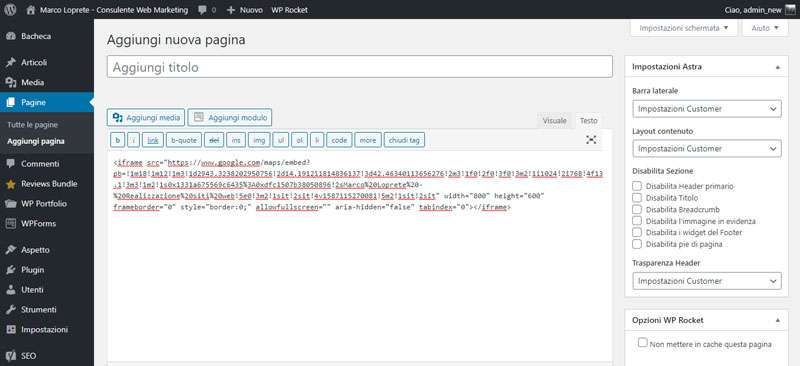Check Disabilita Titolo option

pos(637,198)
